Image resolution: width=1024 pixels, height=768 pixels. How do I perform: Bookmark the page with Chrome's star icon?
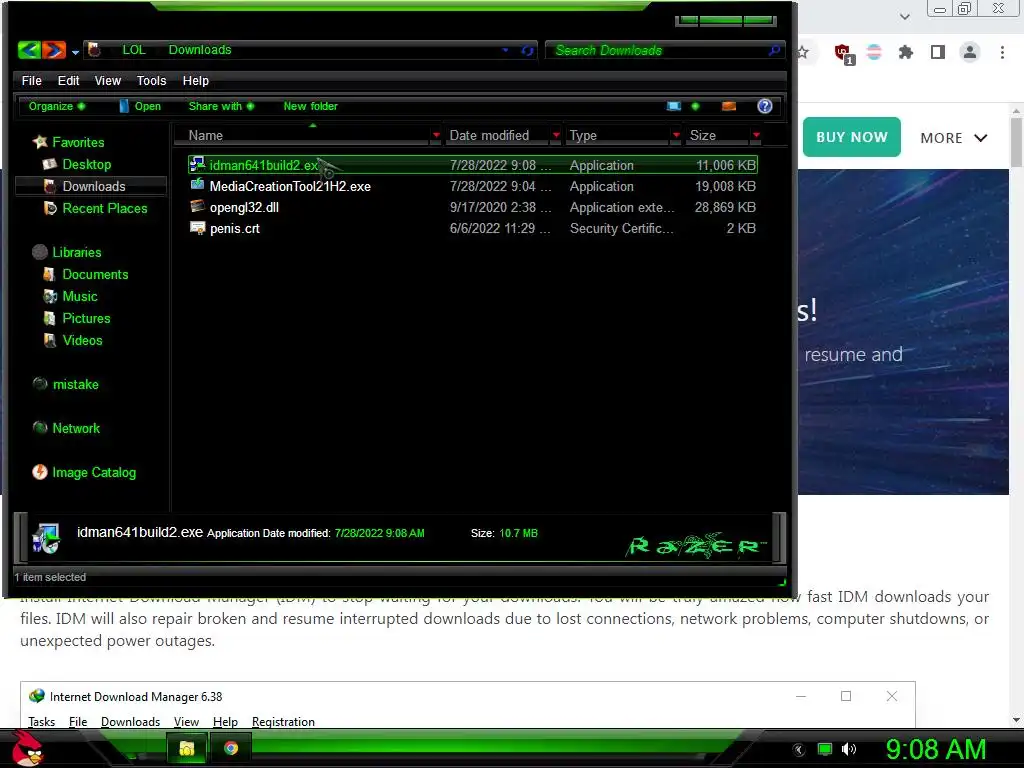click(x=803, y=52)
